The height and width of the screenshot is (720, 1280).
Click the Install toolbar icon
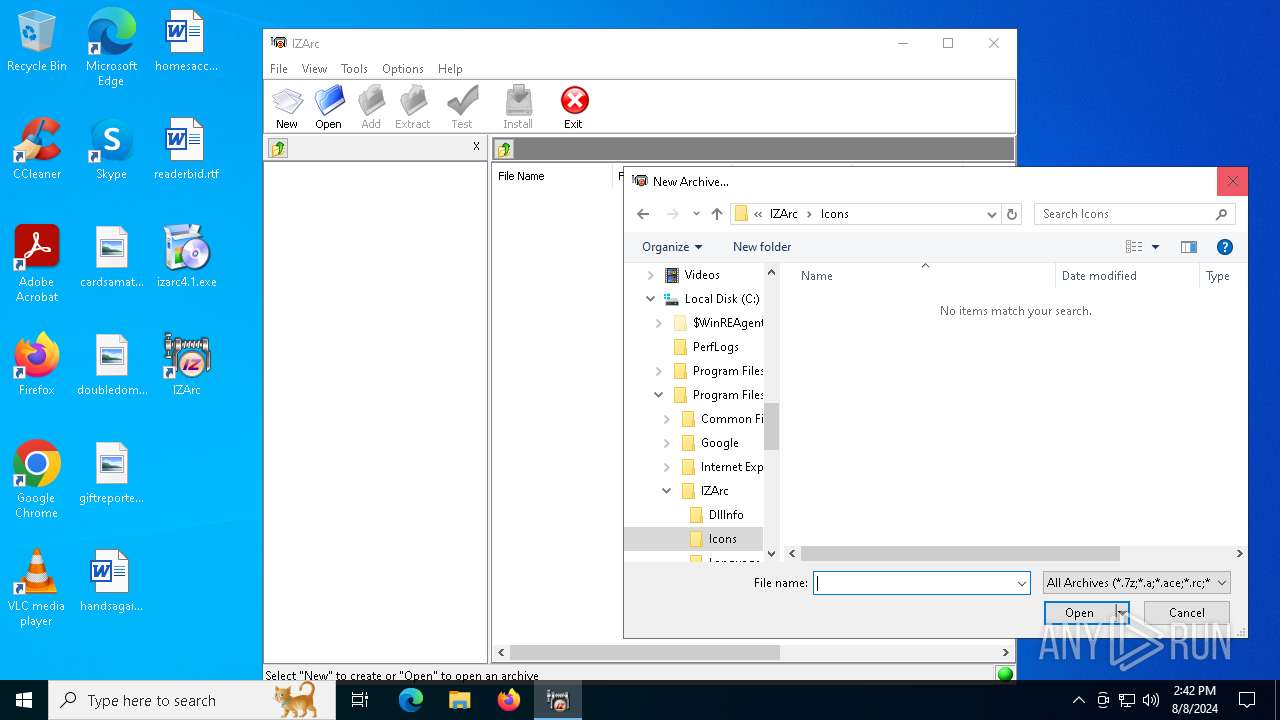pyautogui.click(x=518, y=107)
